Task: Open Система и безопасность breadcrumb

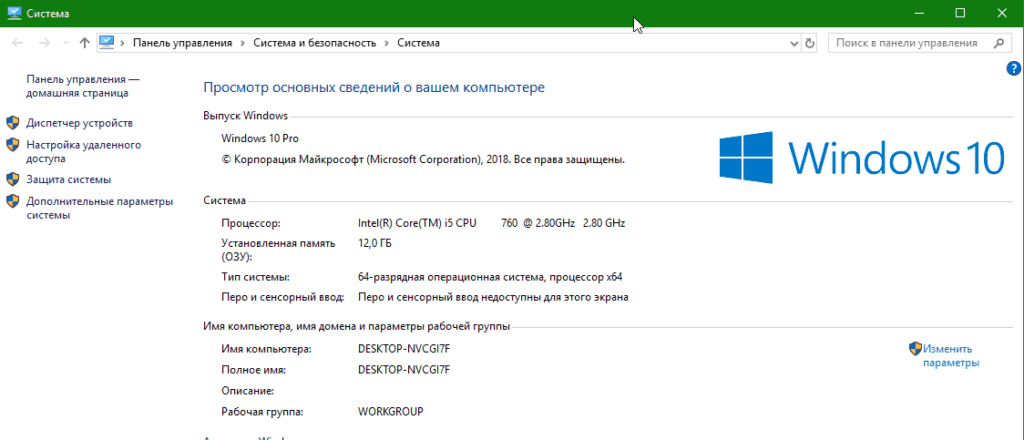Action: click(x=315, y=43)
